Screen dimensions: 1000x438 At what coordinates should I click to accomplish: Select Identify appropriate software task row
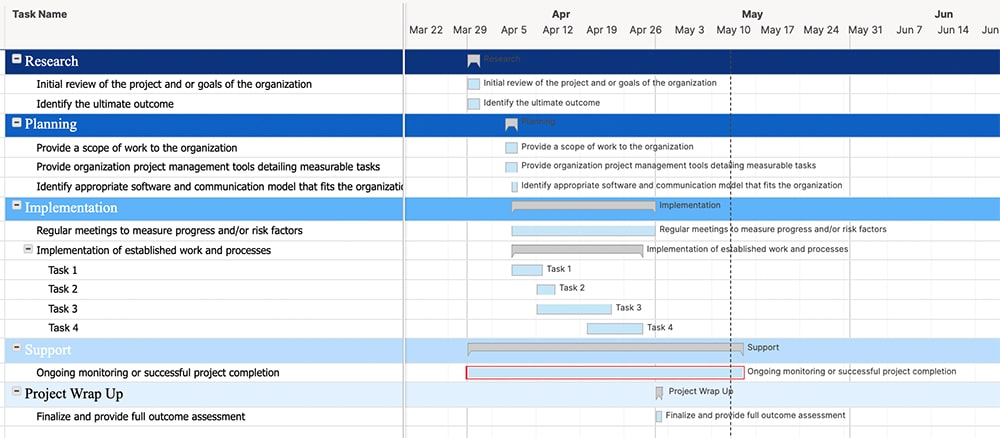pos(219,187)
